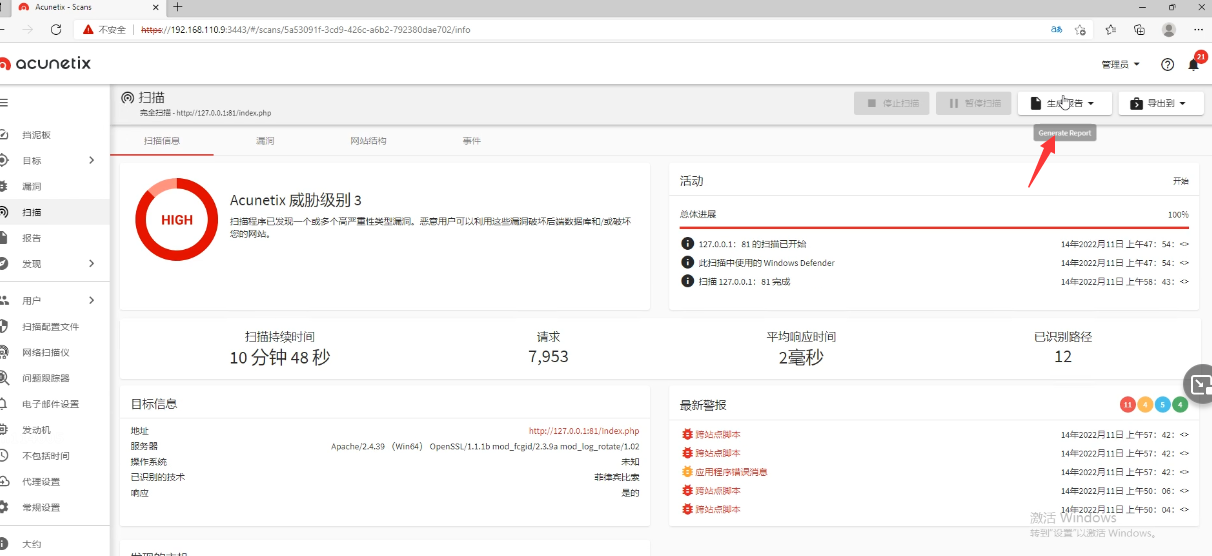Open 挡泥板 dashboard in the sidebar
This screenshot has height=556, width=1212.
(36, 134)
